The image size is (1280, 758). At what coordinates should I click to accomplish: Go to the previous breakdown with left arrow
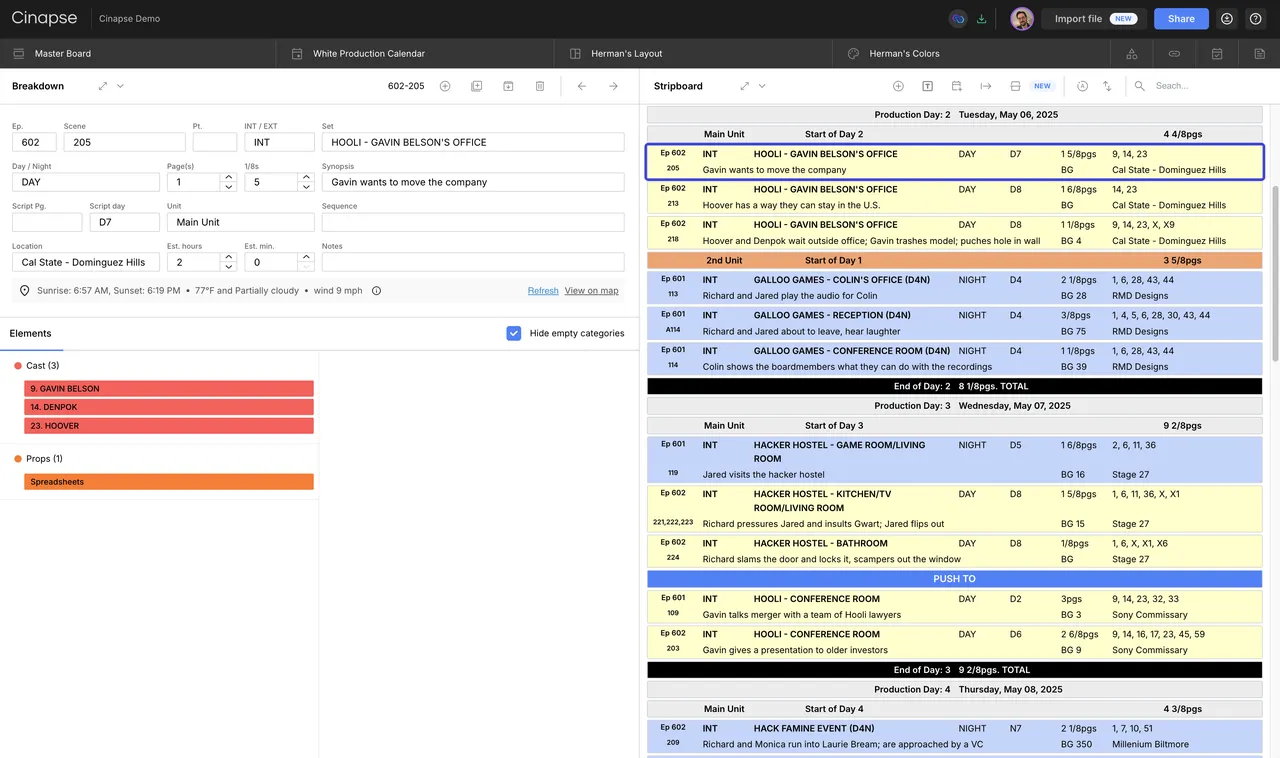(x=582, y=86)
